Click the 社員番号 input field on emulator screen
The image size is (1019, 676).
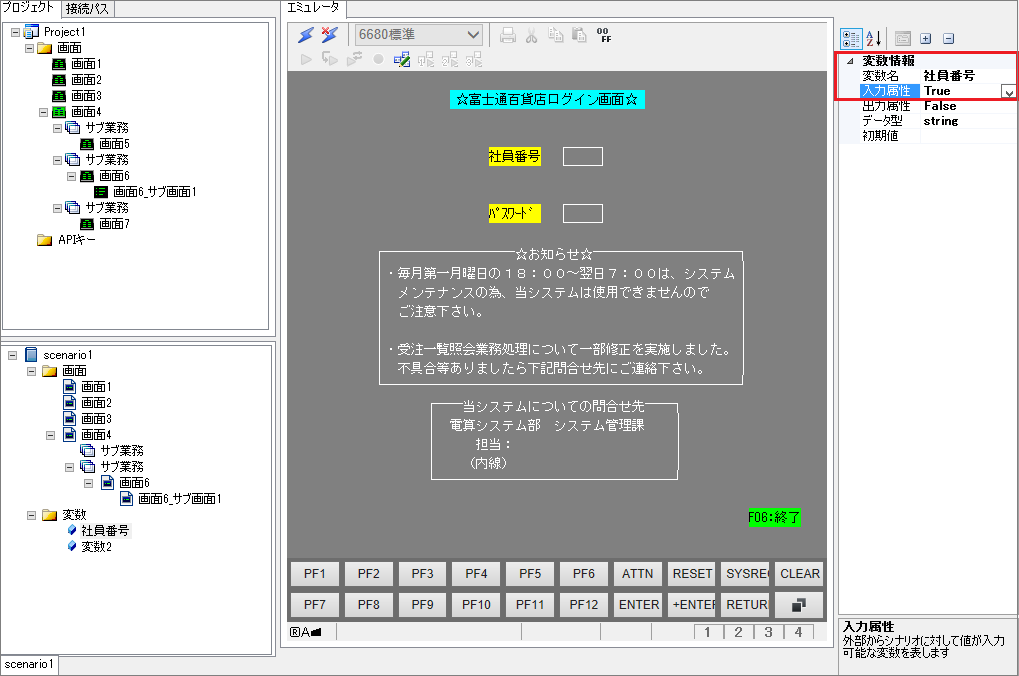pyautogui.click(x=583, y=157)
